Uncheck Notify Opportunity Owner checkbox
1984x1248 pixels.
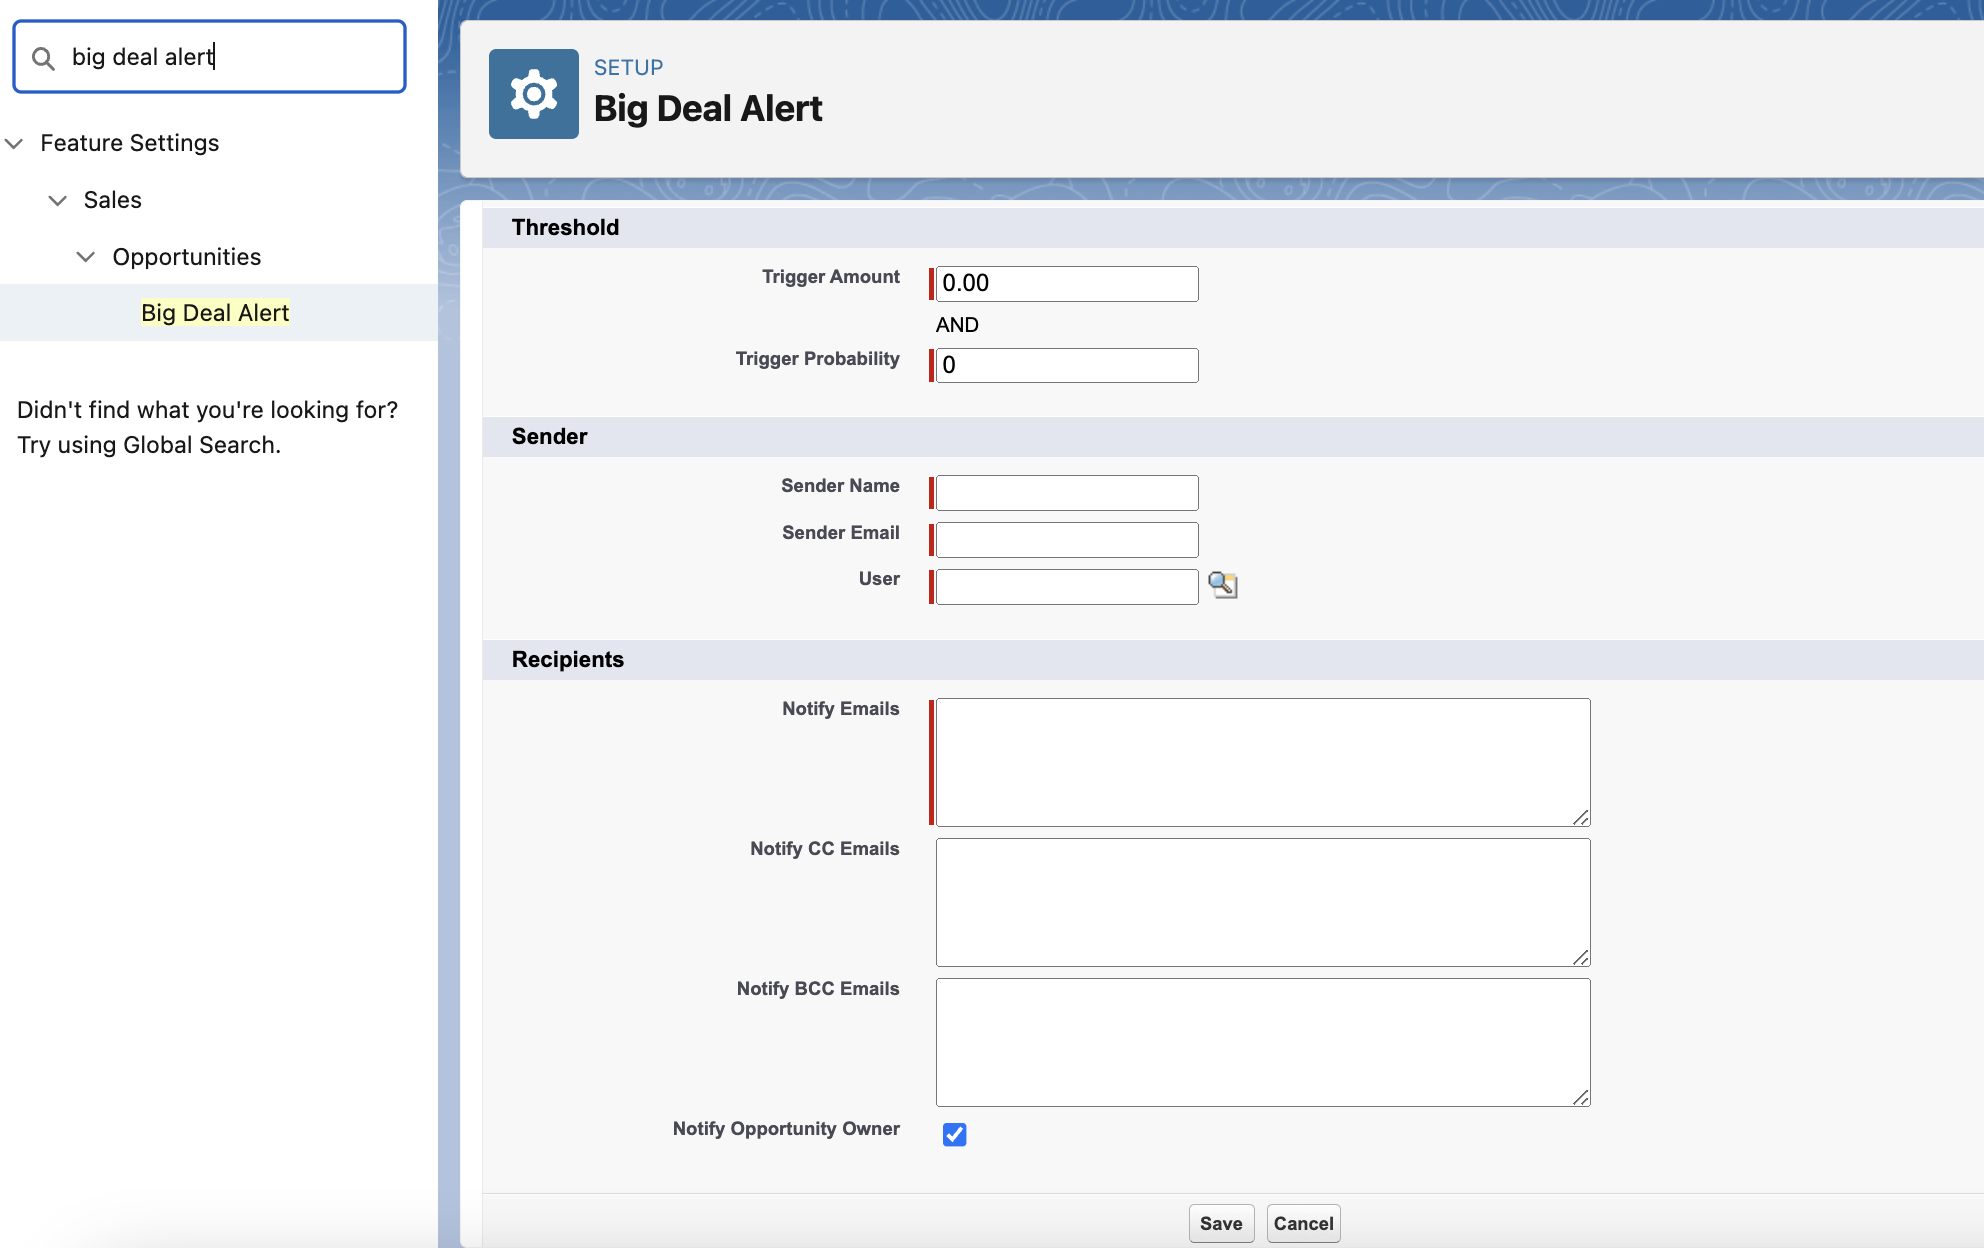point(954,1134)
